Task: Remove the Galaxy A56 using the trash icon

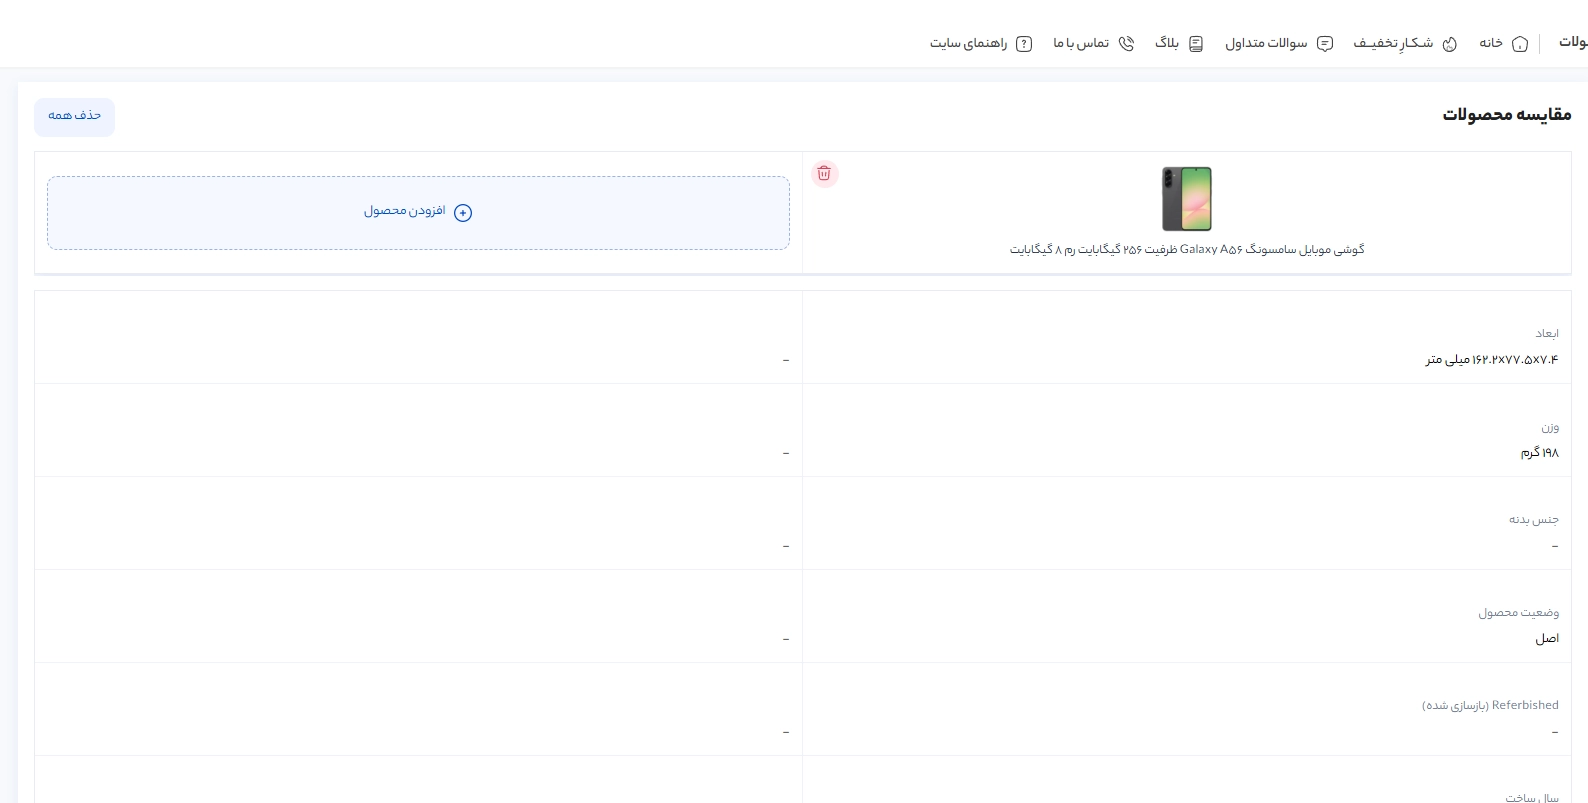Action: click(x=824, y=174)
